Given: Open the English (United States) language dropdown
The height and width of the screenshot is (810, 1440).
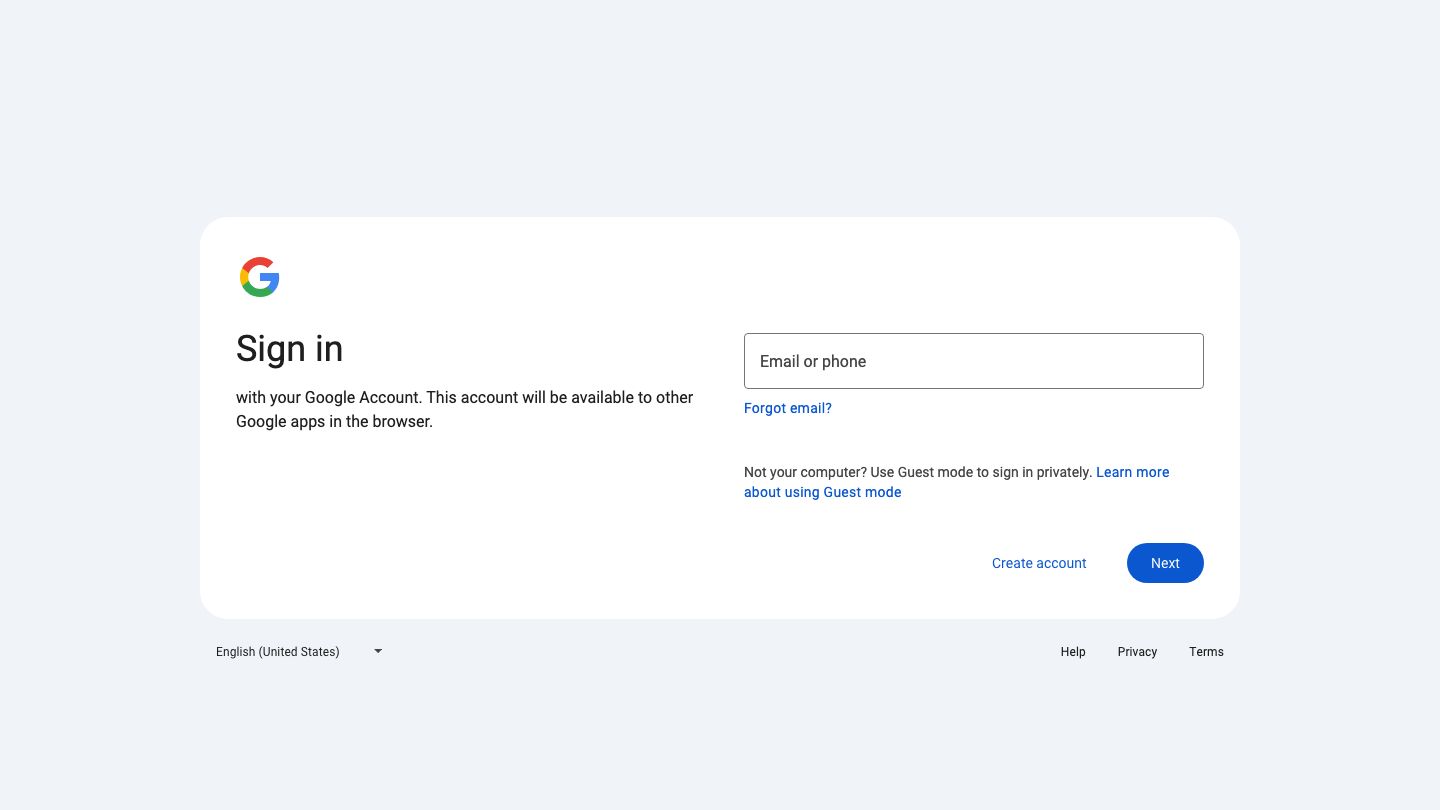Looking at the screenshot, I should 278,652.
